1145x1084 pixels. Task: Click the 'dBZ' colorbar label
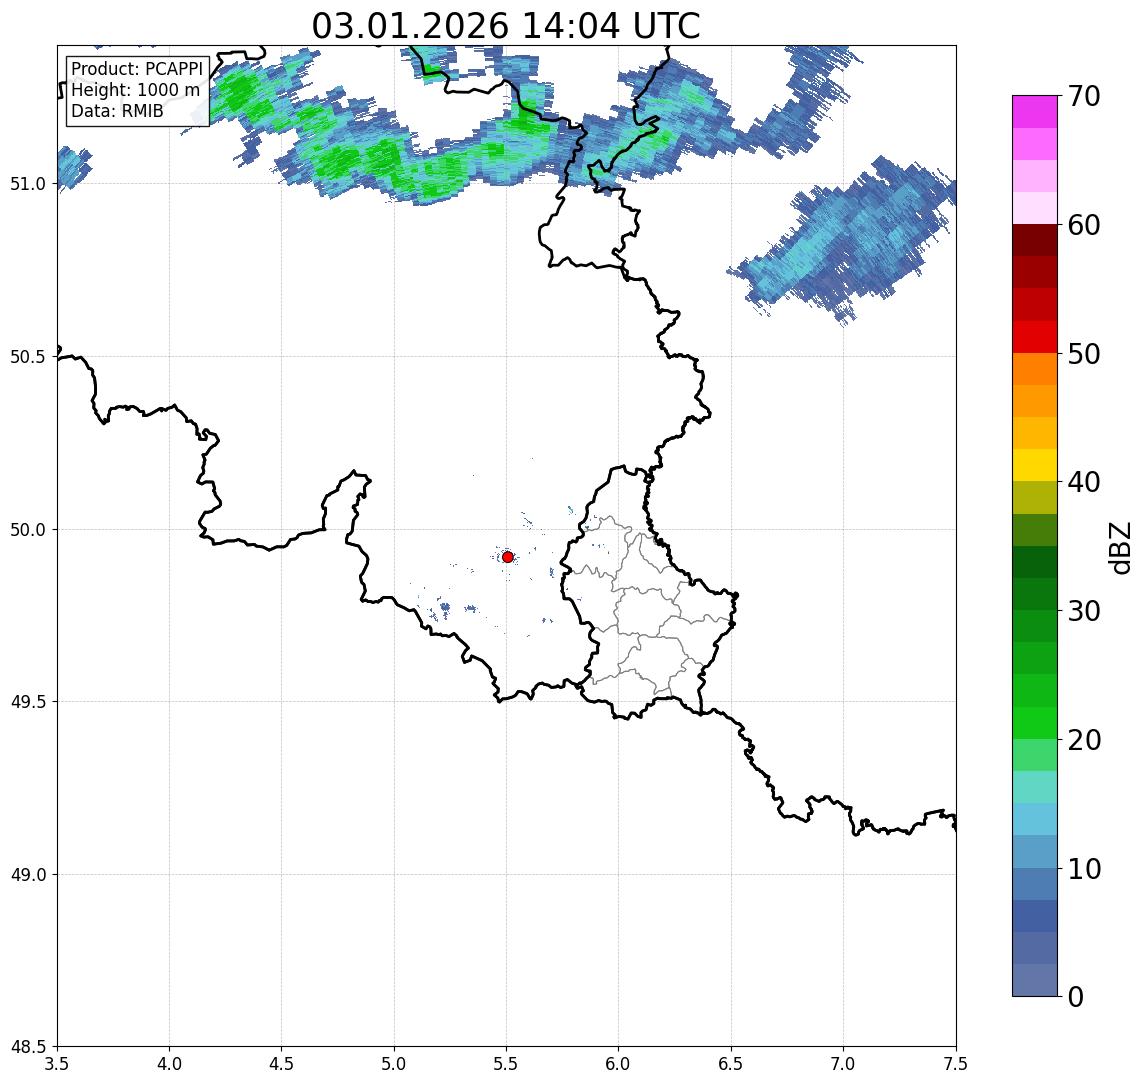point(1120,549)
